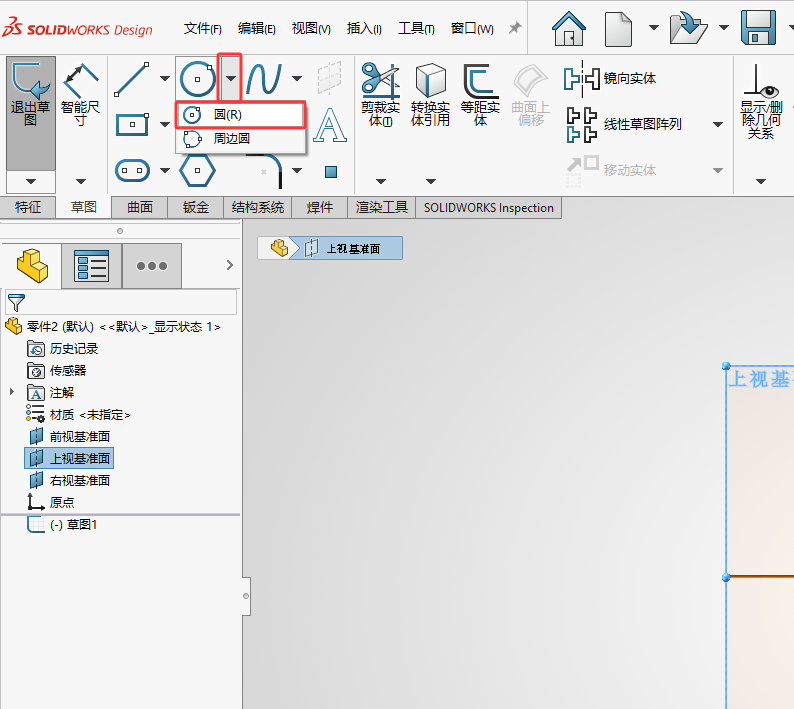Image resolution: width=794 pixels, height=709 pixels.
Task: Select the Spline curve tool
Action: 263,78
